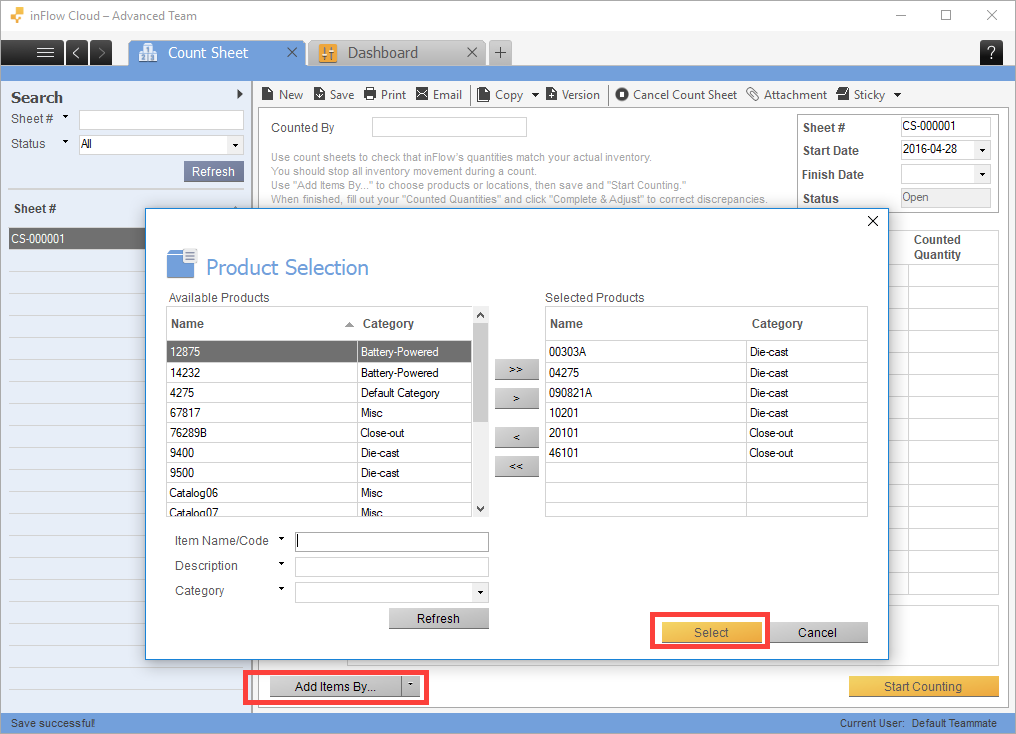
Task: Select product 46101 in Selected Products
Action: 706,453
